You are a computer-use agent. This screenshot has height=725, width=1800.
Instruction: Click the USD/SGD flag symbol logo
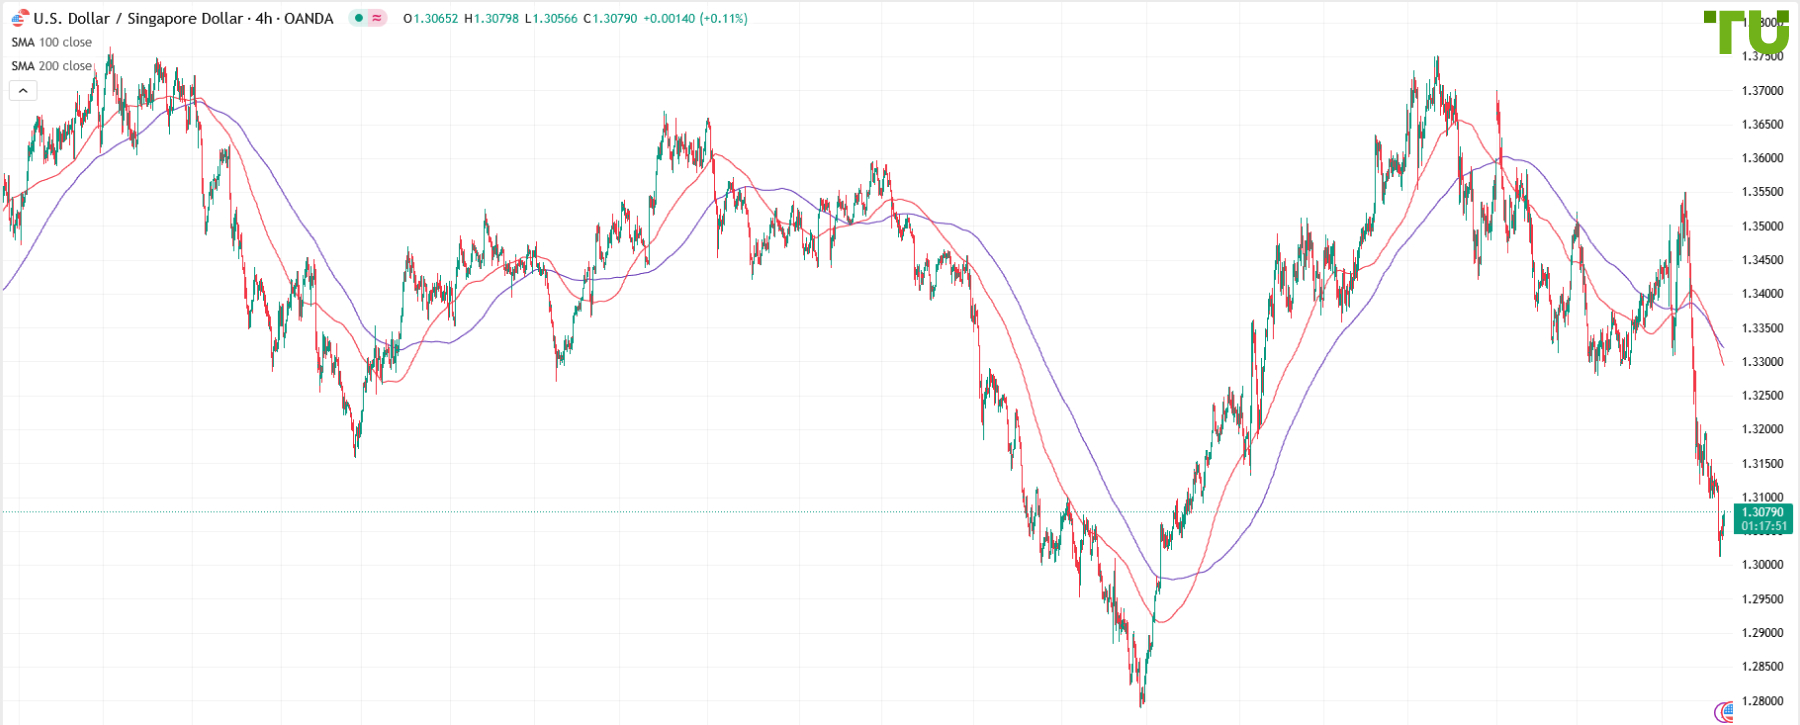pos(20,18)
